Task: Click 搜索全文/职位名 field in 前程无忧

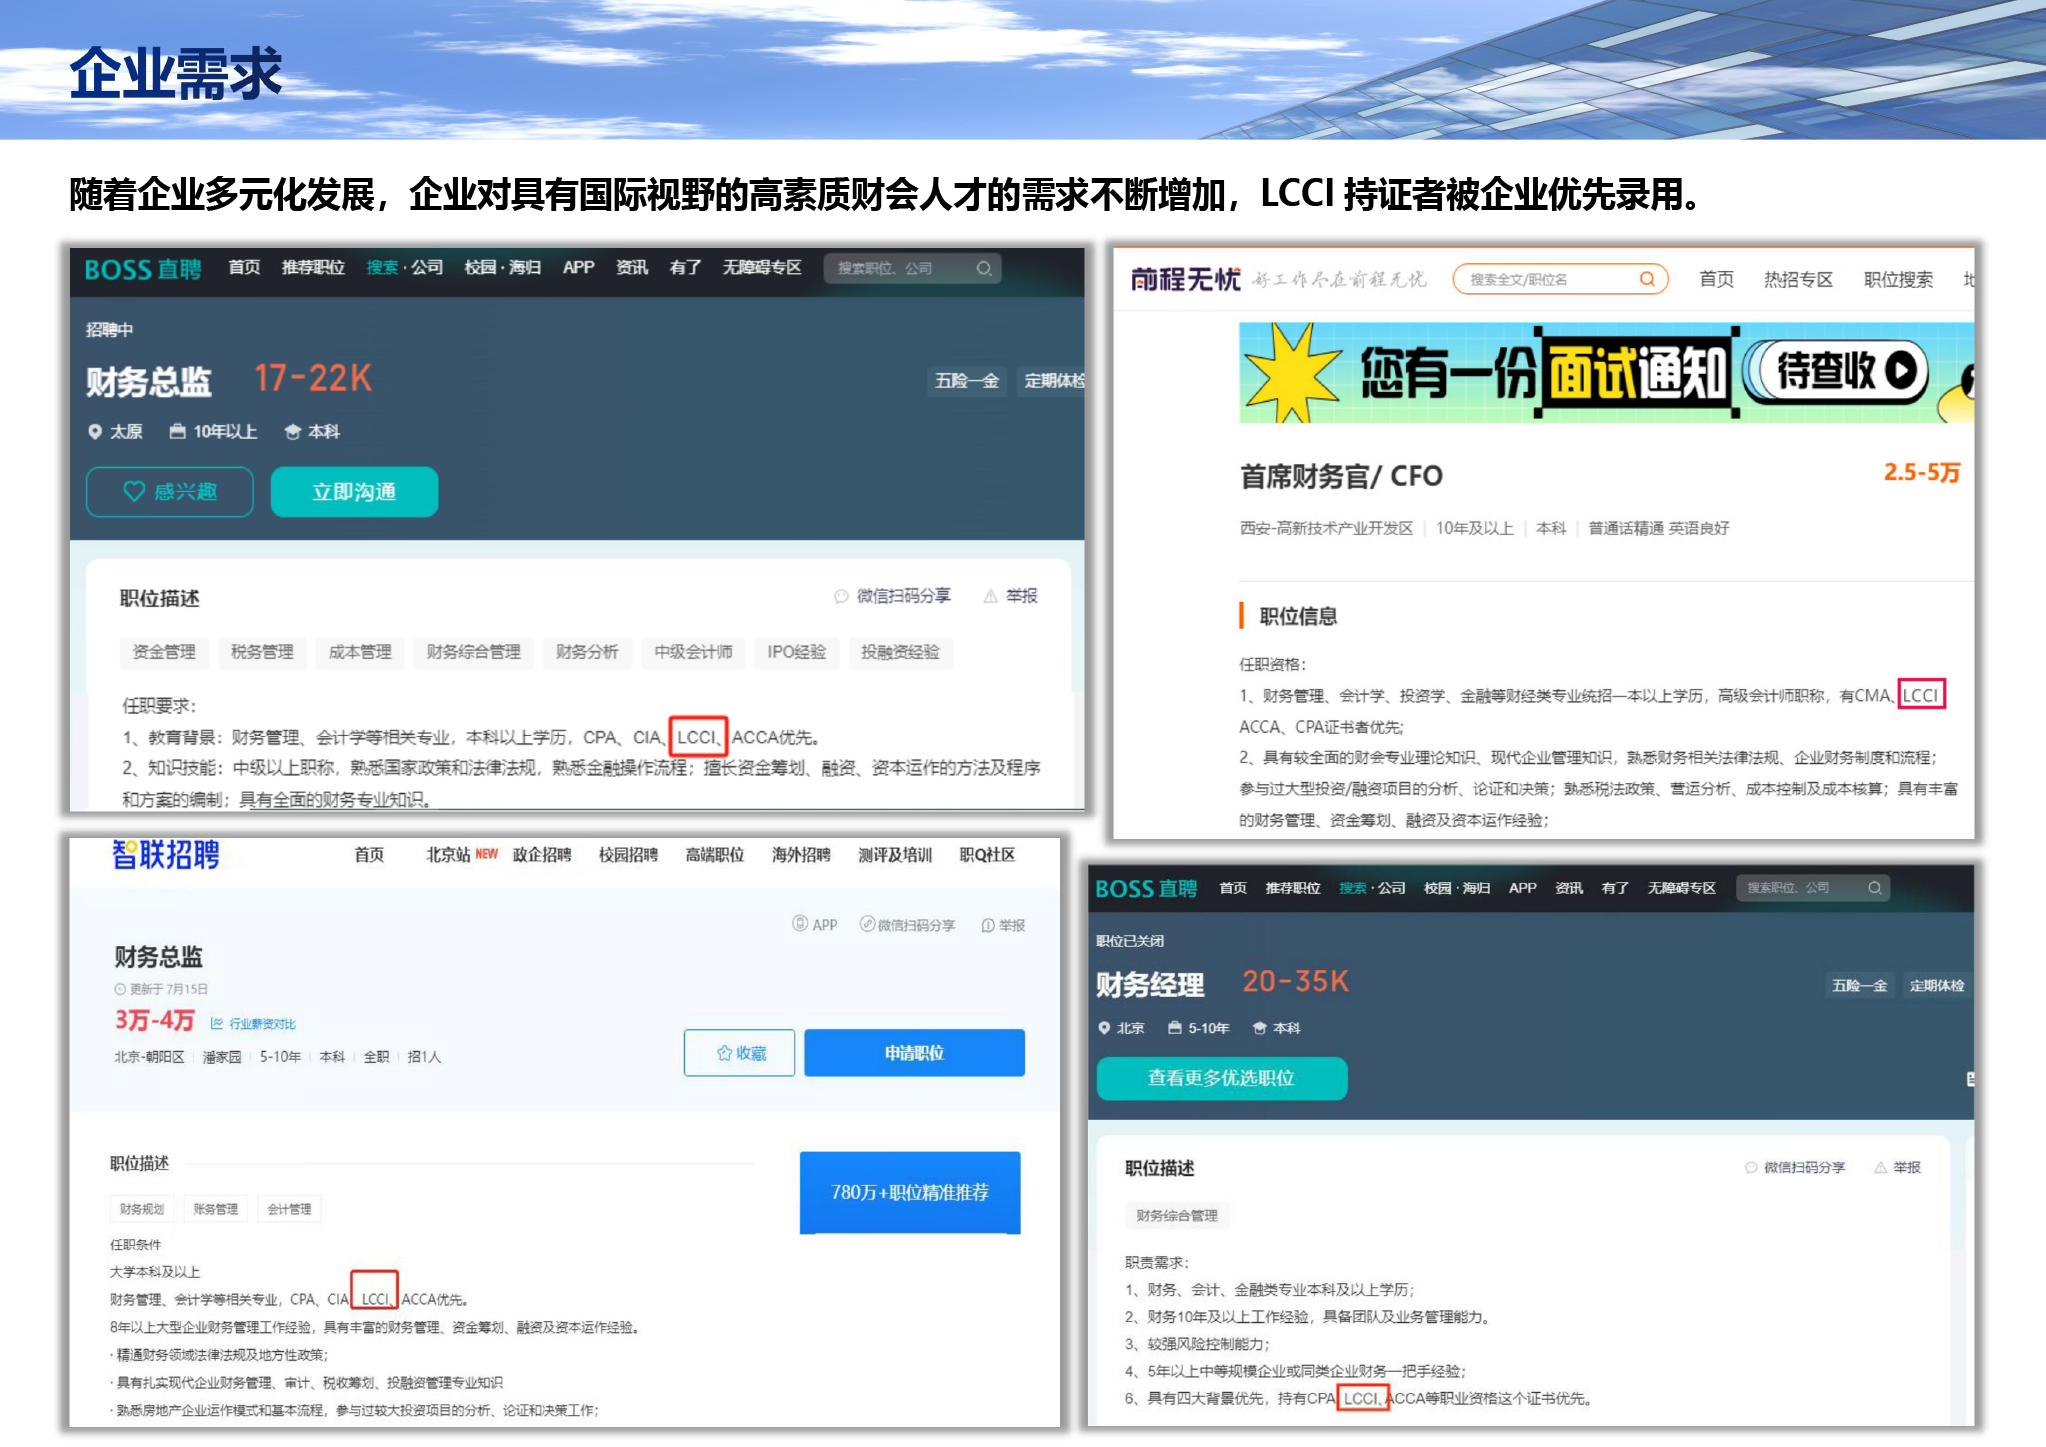Action: coord(1560,279)
